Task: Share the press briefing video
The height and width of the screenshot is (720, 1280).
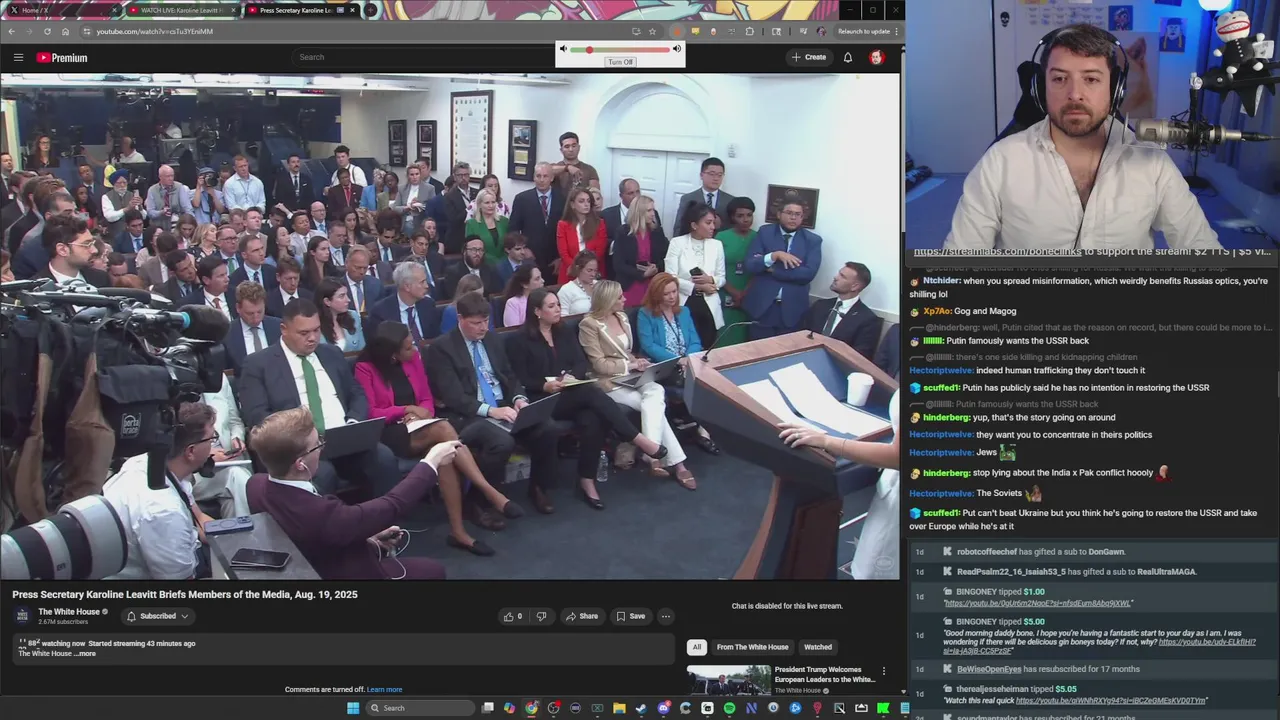Action: point(582,616)
